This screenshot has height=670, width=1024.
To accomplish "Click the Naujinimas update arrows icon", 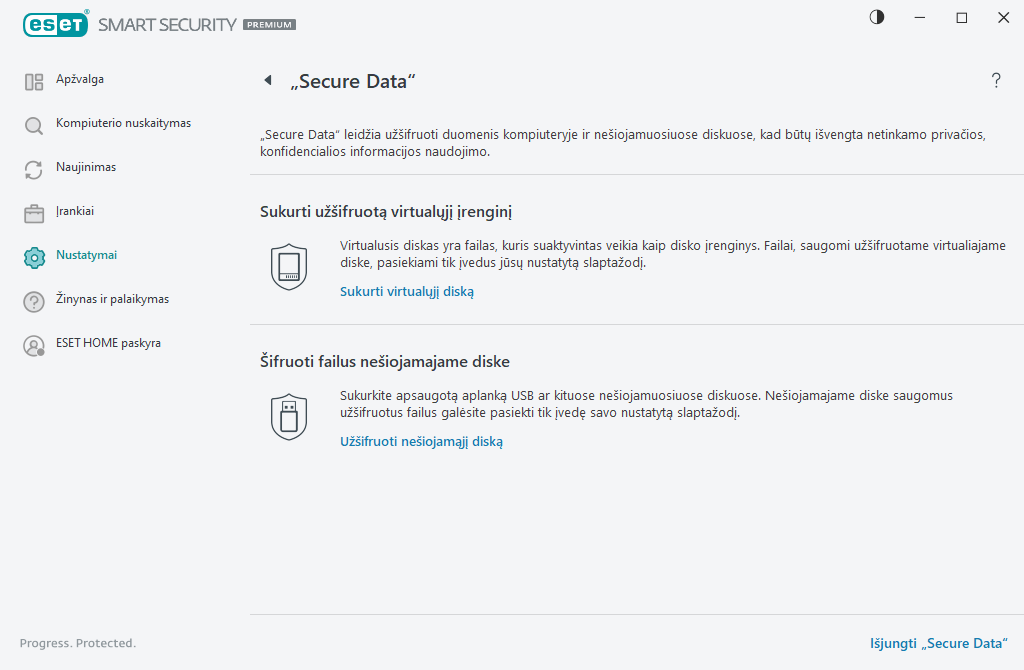I will [33, 167].
